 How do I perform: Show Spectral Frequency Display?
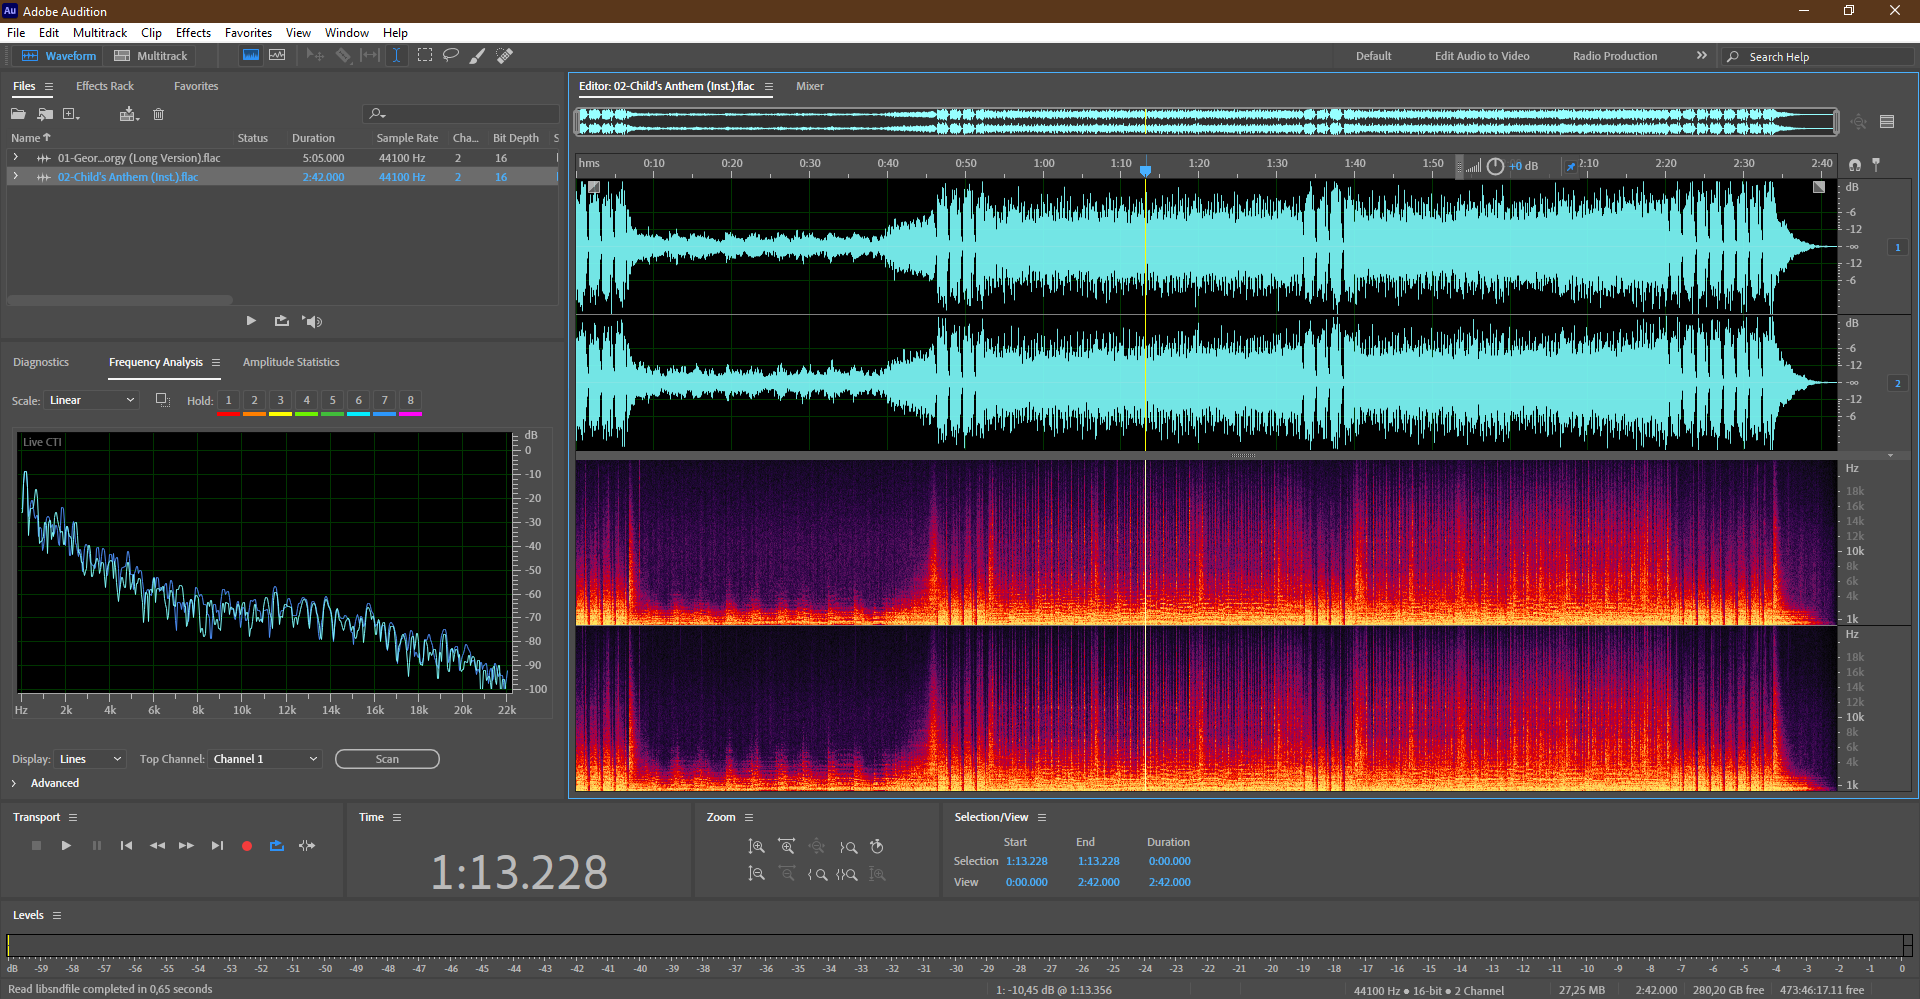(251, 56)
